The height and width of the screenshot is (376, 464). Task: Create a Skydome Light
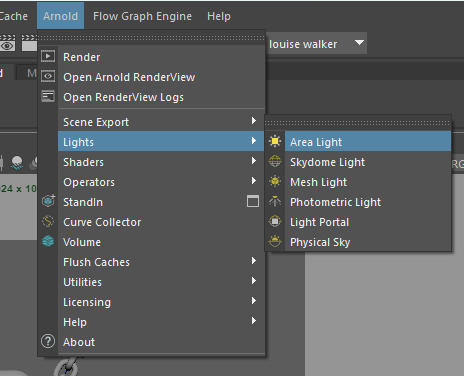(x=368, y=162)
